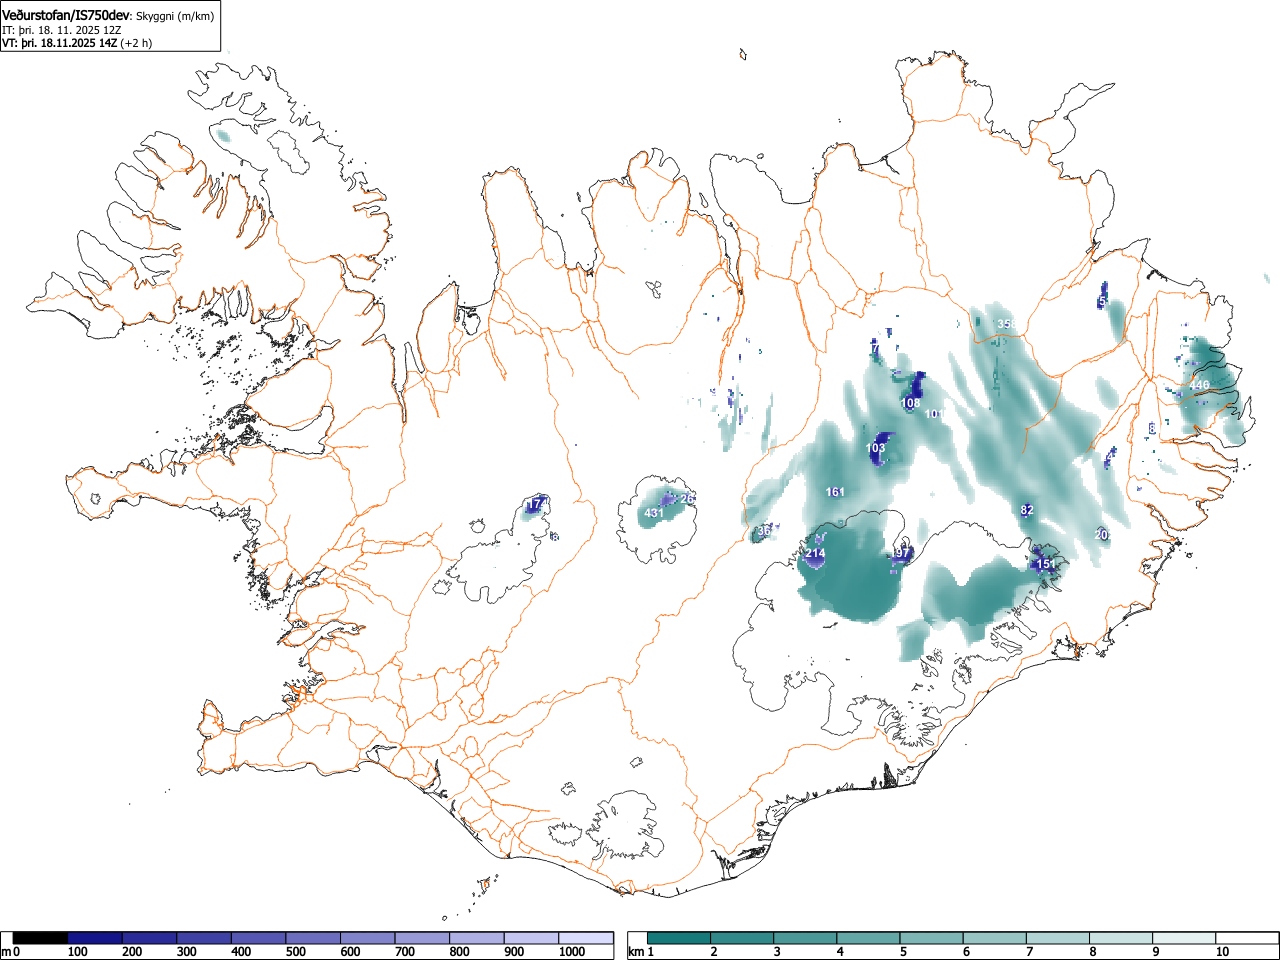Click the '82' visibility value on the map
Screen dimensions: 1280x960
pos(1027,511)
